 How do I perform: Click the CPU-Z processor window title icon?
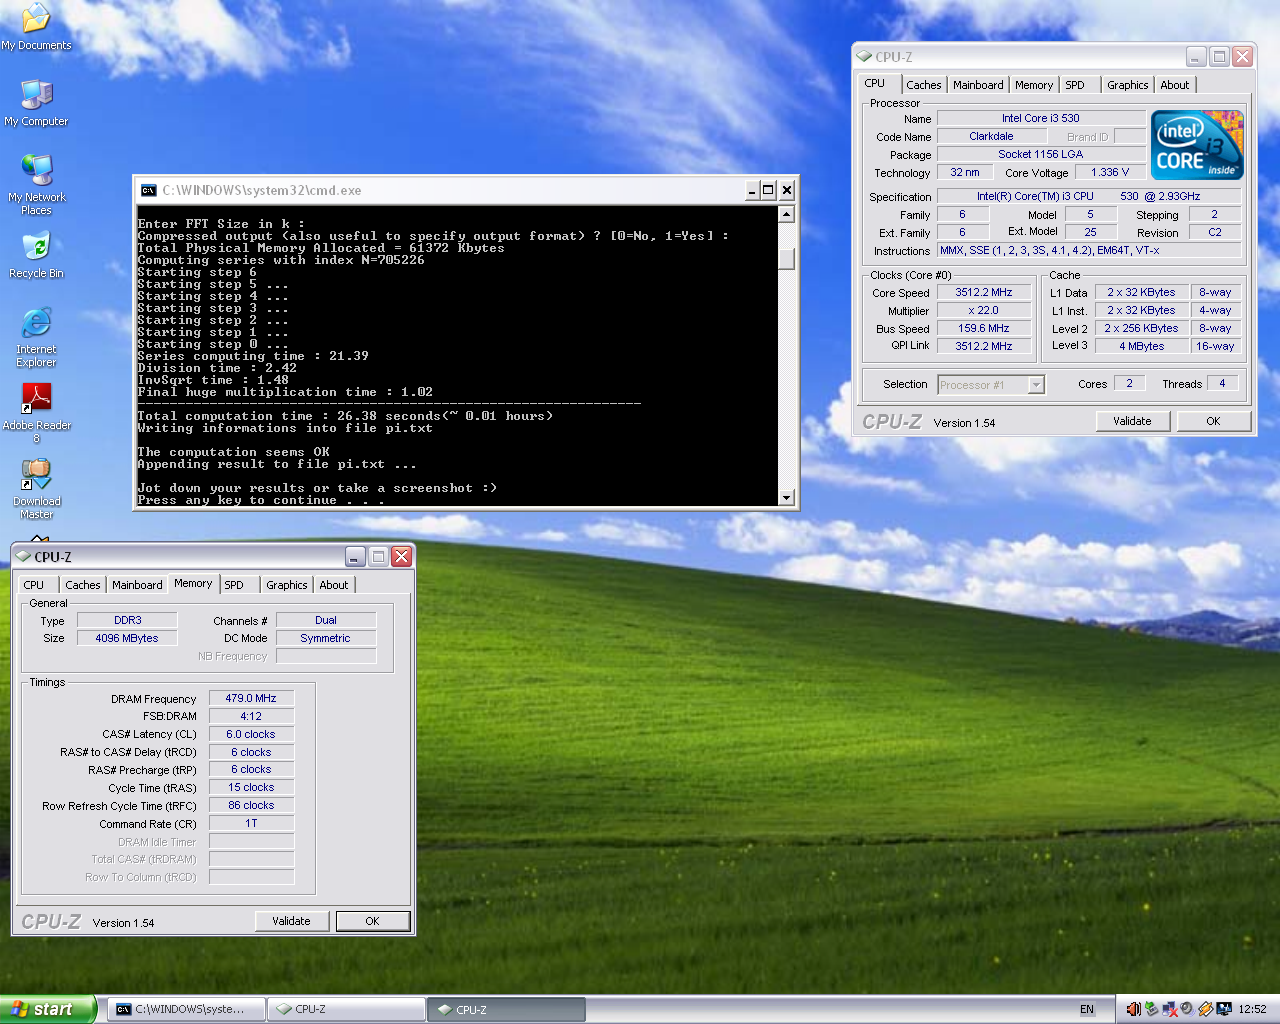pos(864,57)
